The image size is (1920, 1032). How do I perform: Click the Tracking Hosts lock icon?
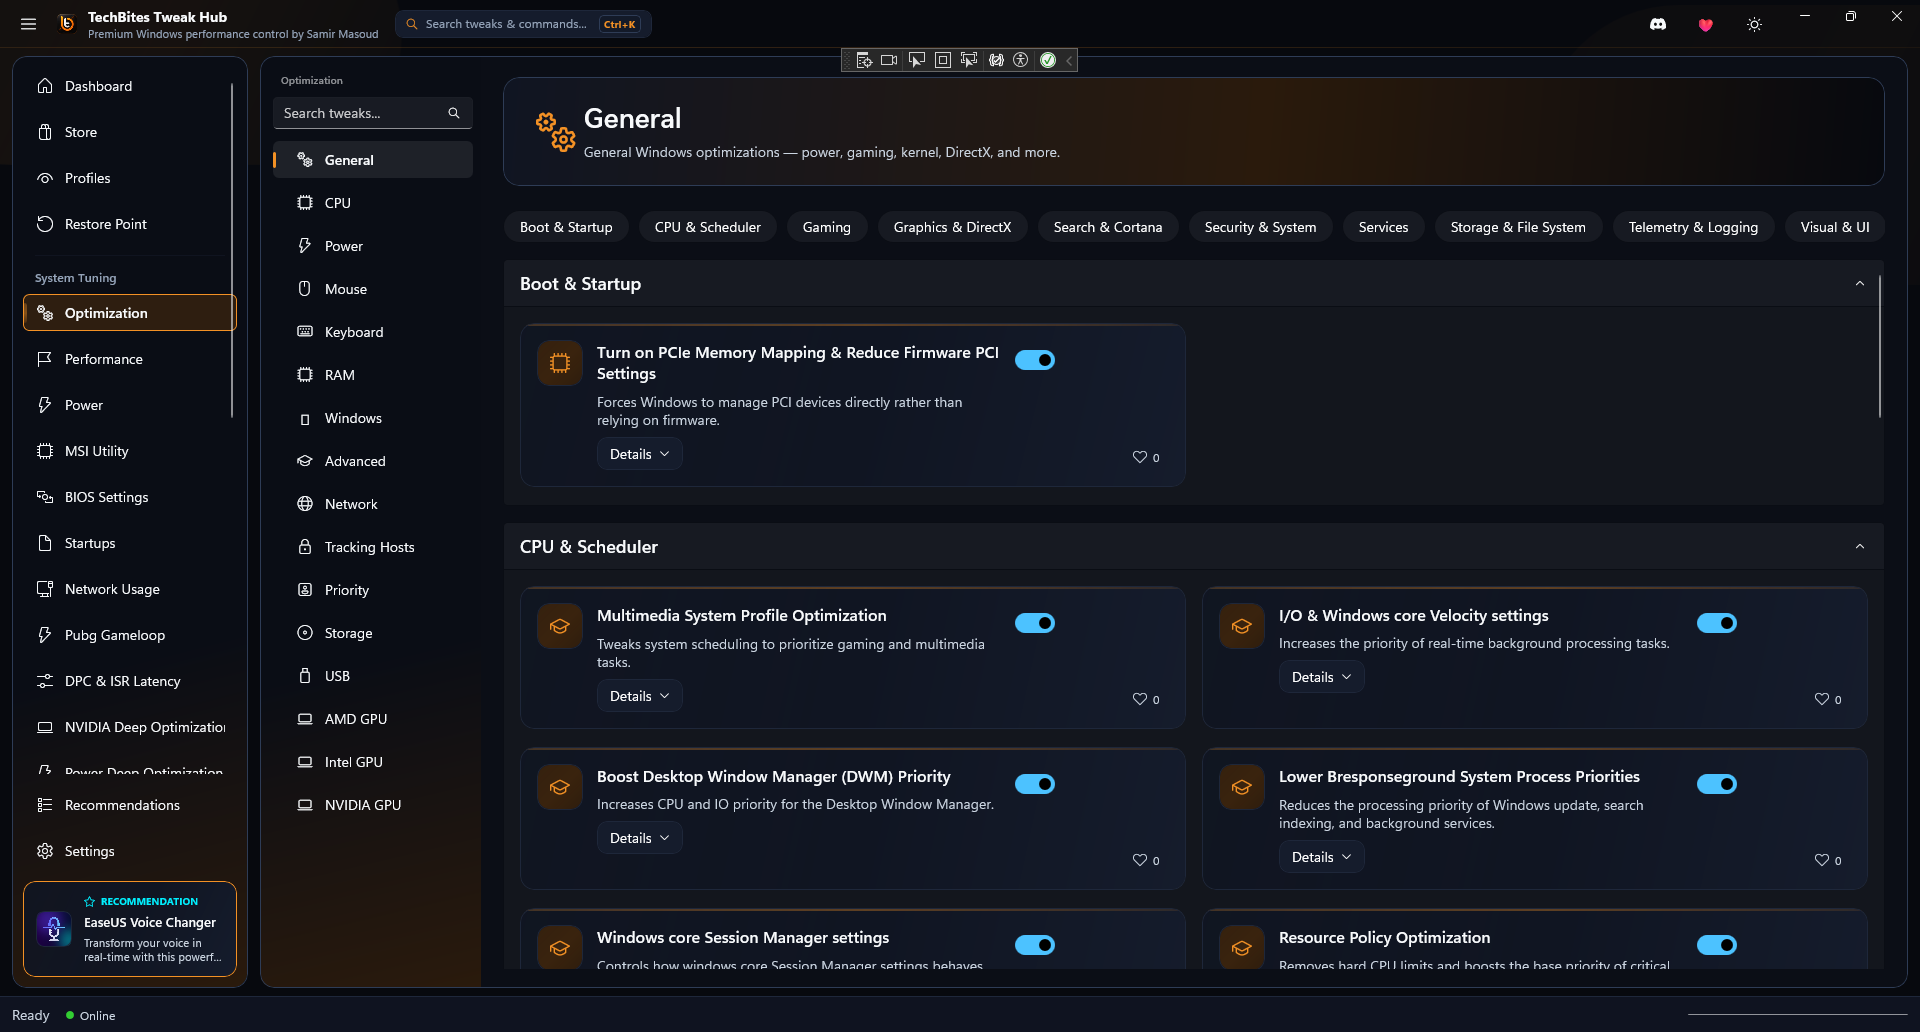(x=305, y=547)
